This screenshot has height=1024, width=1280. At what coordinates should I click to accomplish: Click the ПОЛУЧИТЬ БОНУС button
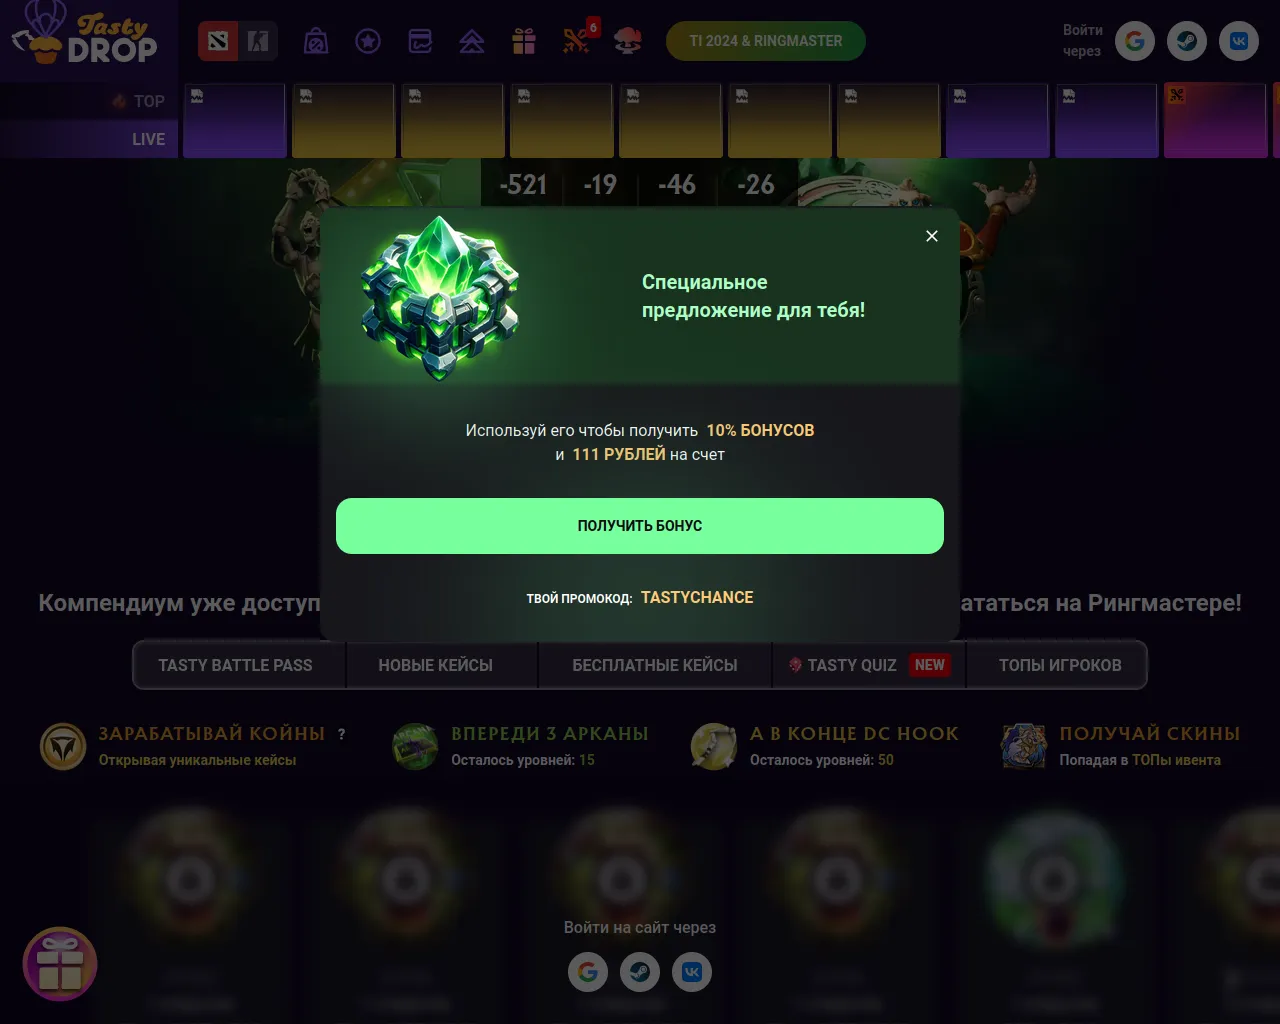click(640, 526)
